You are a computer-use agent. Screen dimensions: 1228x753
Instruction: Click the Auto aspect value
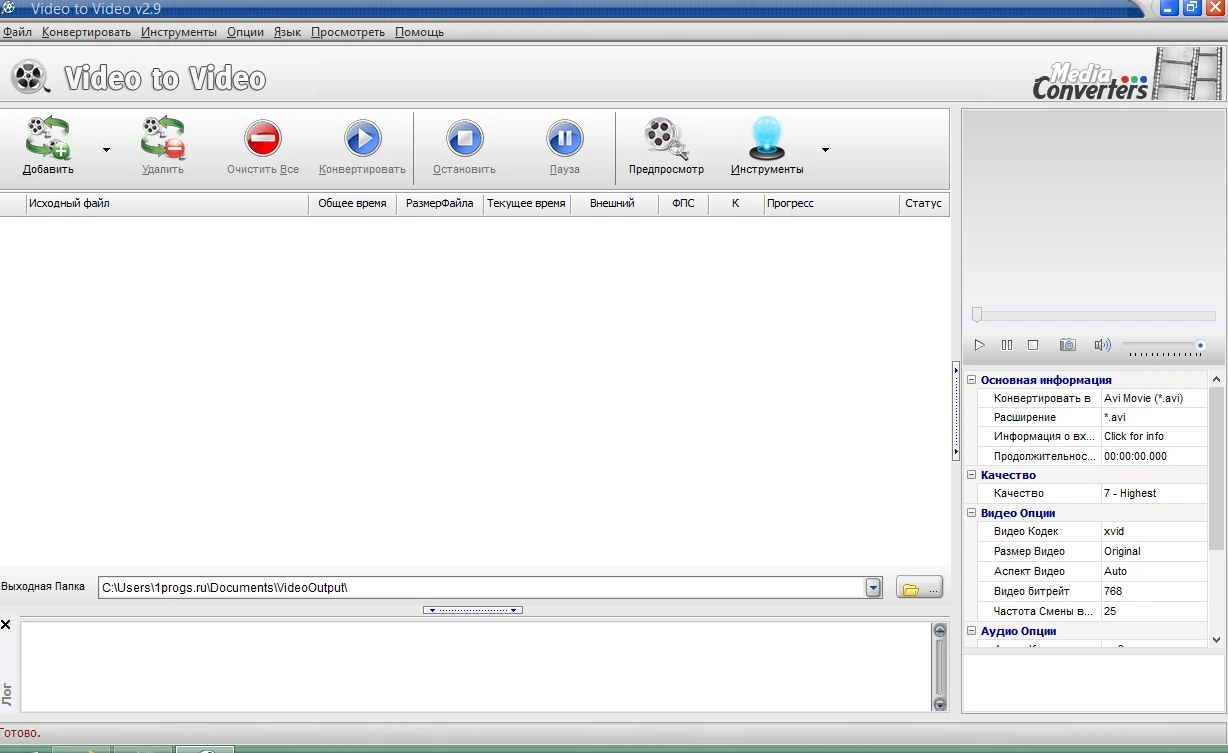point(1154,571)
